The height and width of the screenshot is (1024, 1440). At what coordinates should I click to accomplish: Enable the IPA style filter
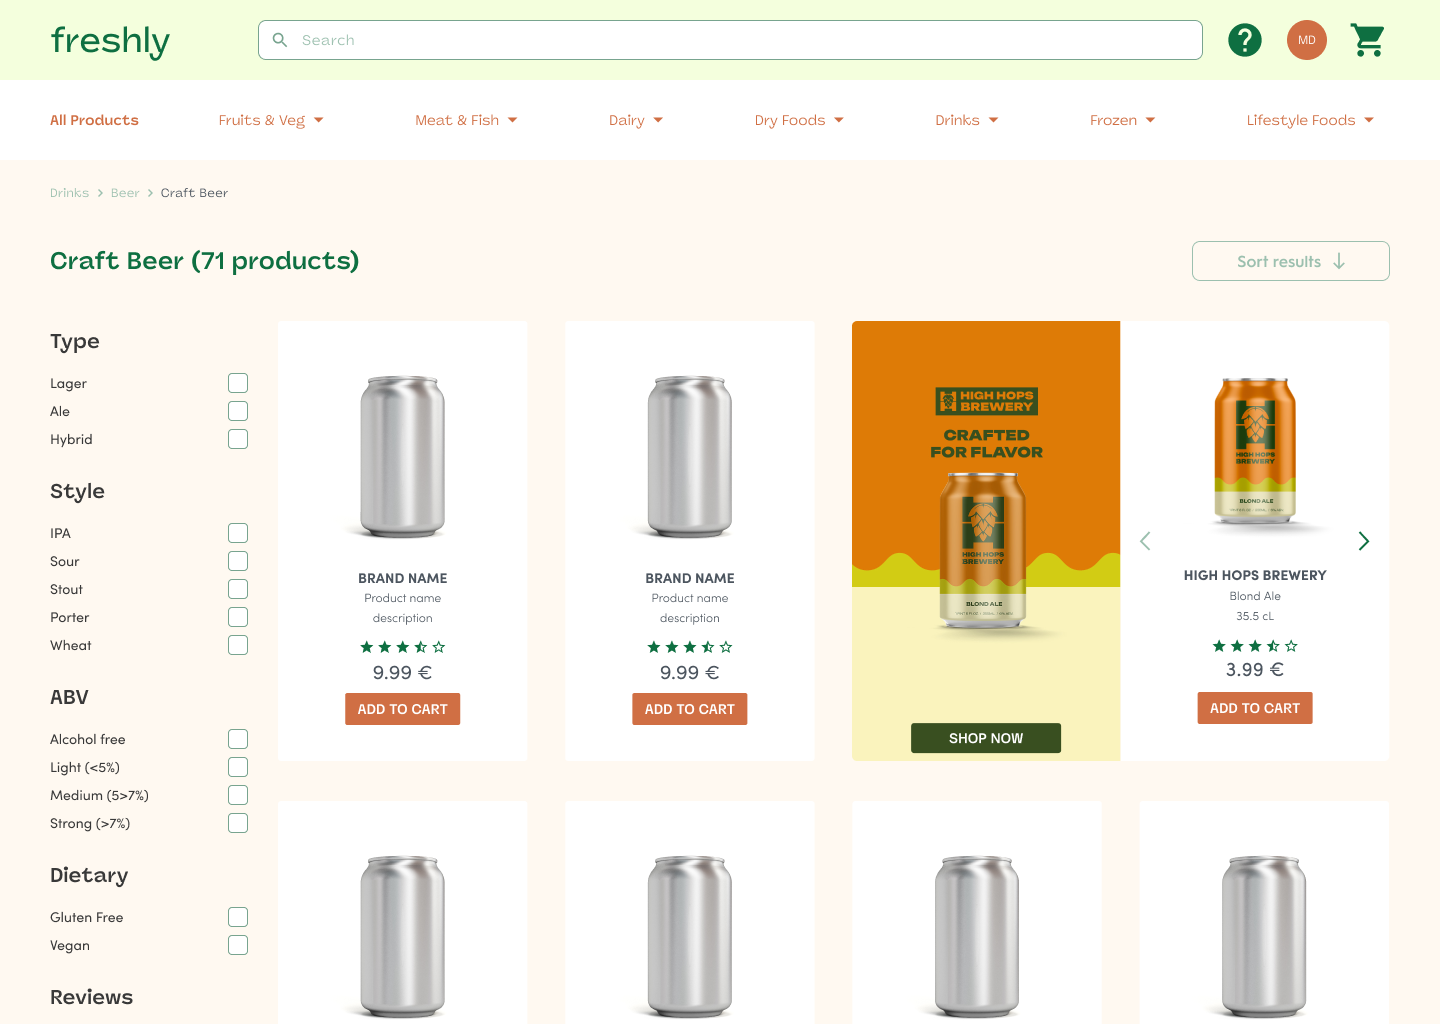238,533
